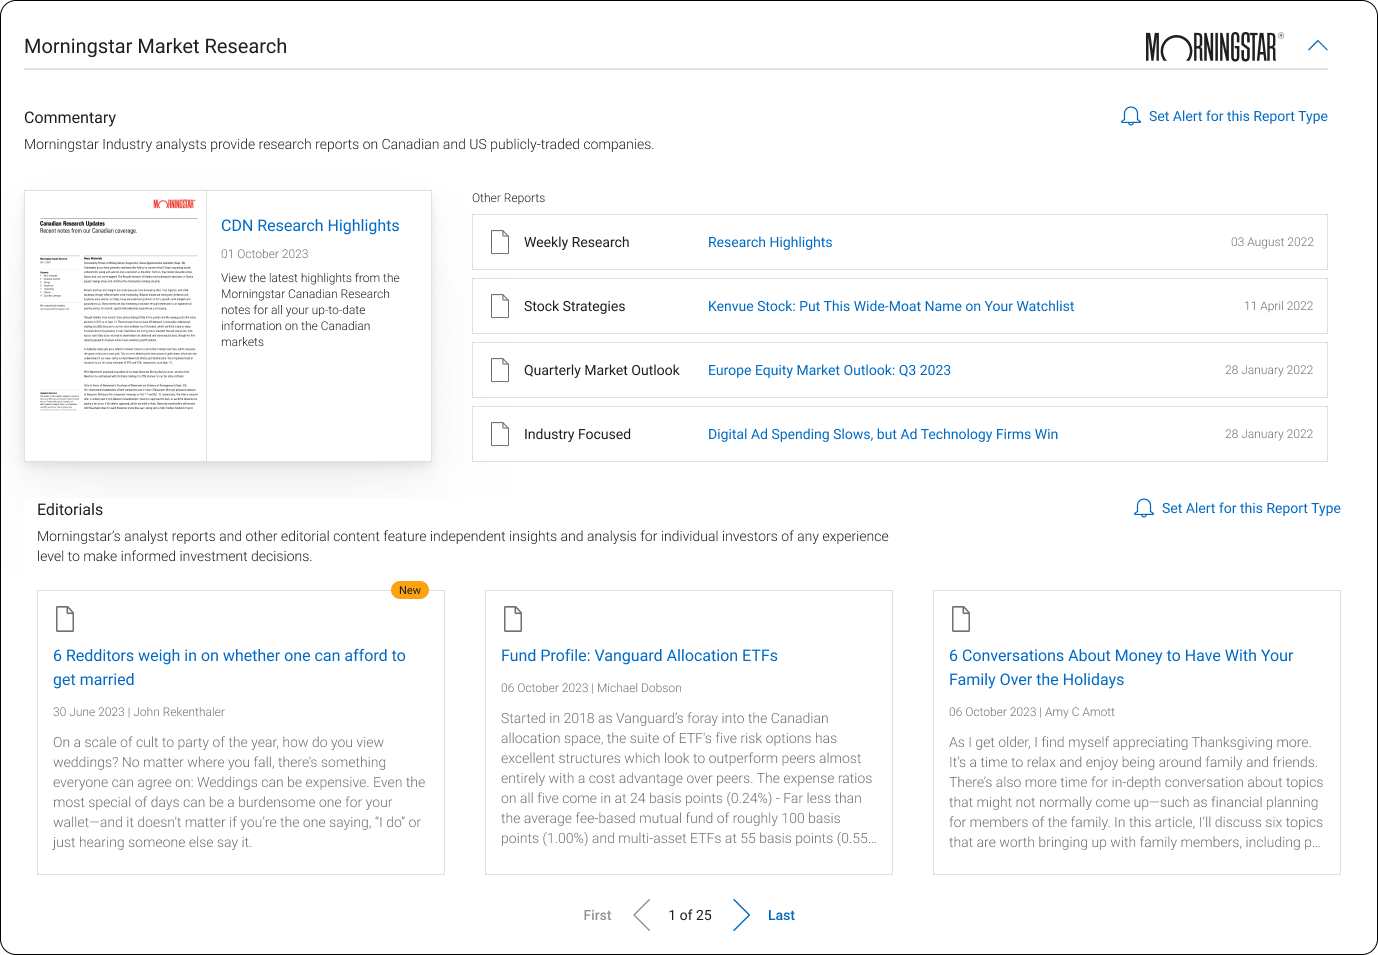Open Fund Profile: Vanguard Allocation ETFs article
The image size is (1378, 955).
tap(639, 656)
